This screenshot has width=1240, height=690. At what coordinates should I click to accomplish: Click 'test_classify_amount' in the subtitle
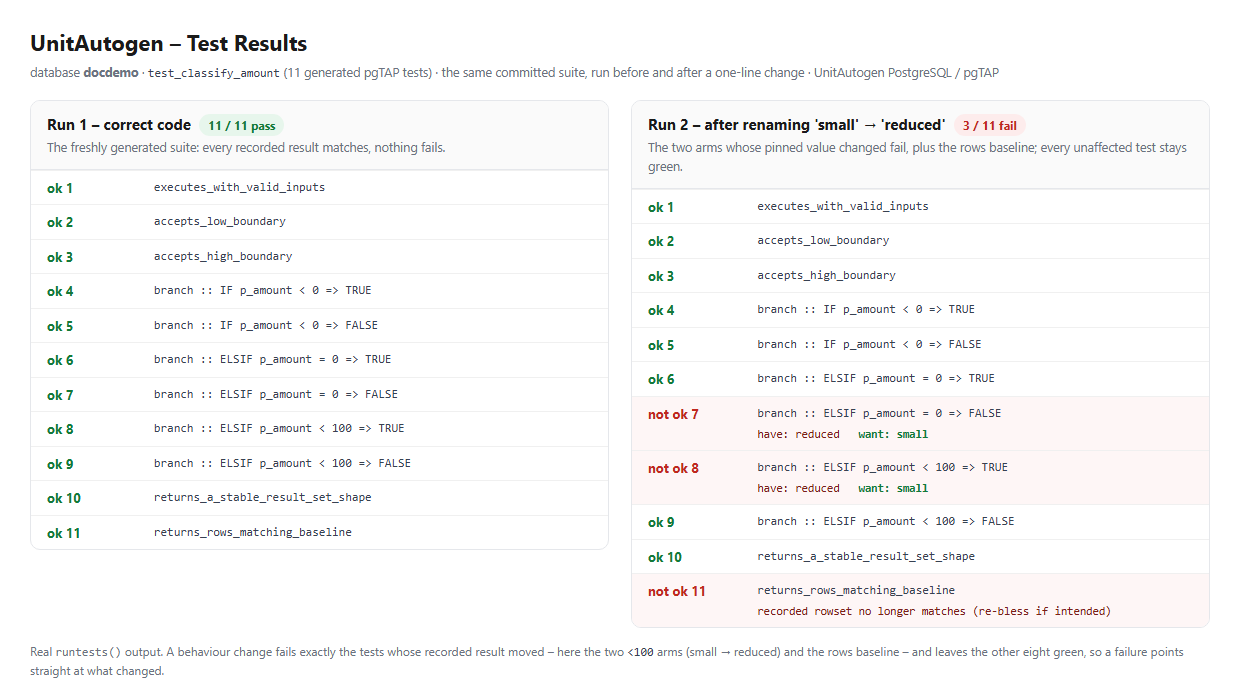tap(213, 73)
